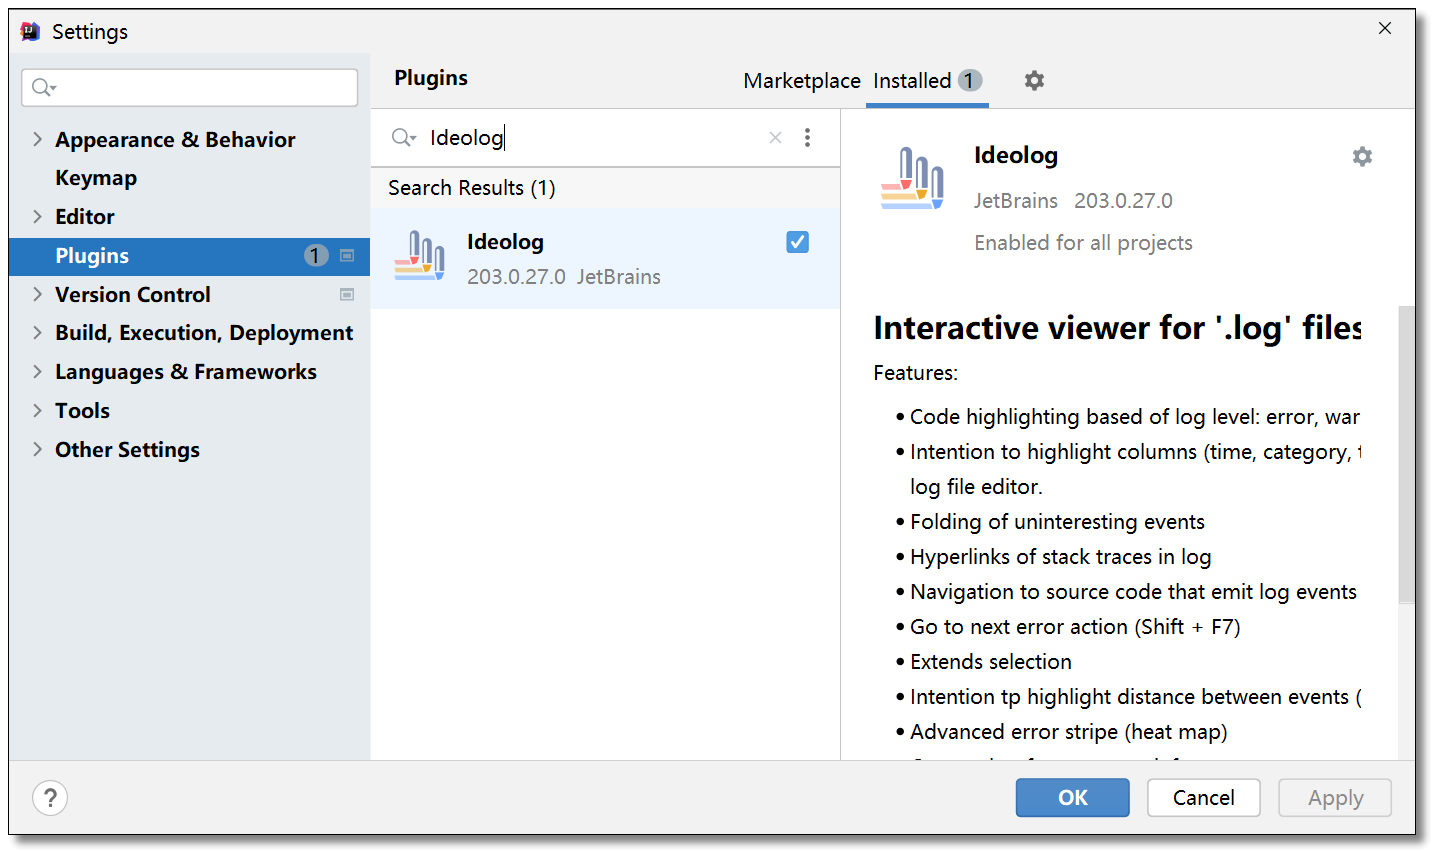This screenshot has height=851, width=1432.
Task: Confirm settings with OK button
Action: pos(1072,798)
